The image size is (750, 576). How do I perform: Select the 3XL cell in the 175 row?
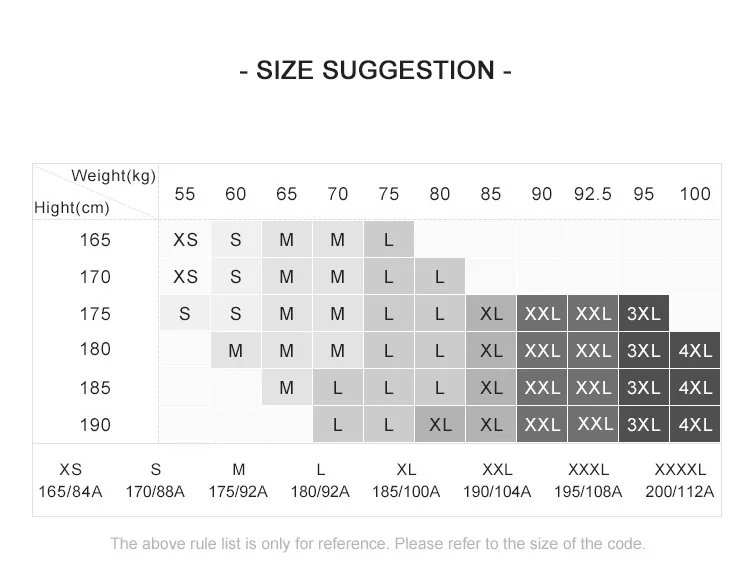pos(643,313)
